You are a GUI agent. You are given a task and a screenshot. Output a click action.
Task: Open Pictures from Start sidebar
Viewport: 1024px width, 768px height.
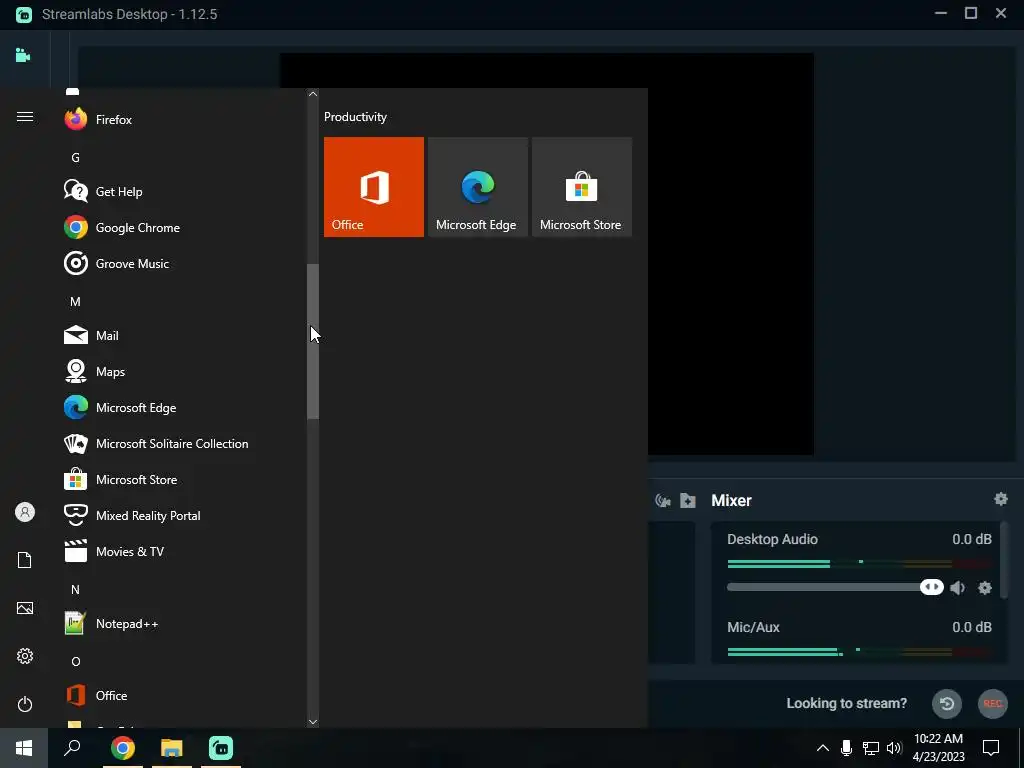[25, 608]
